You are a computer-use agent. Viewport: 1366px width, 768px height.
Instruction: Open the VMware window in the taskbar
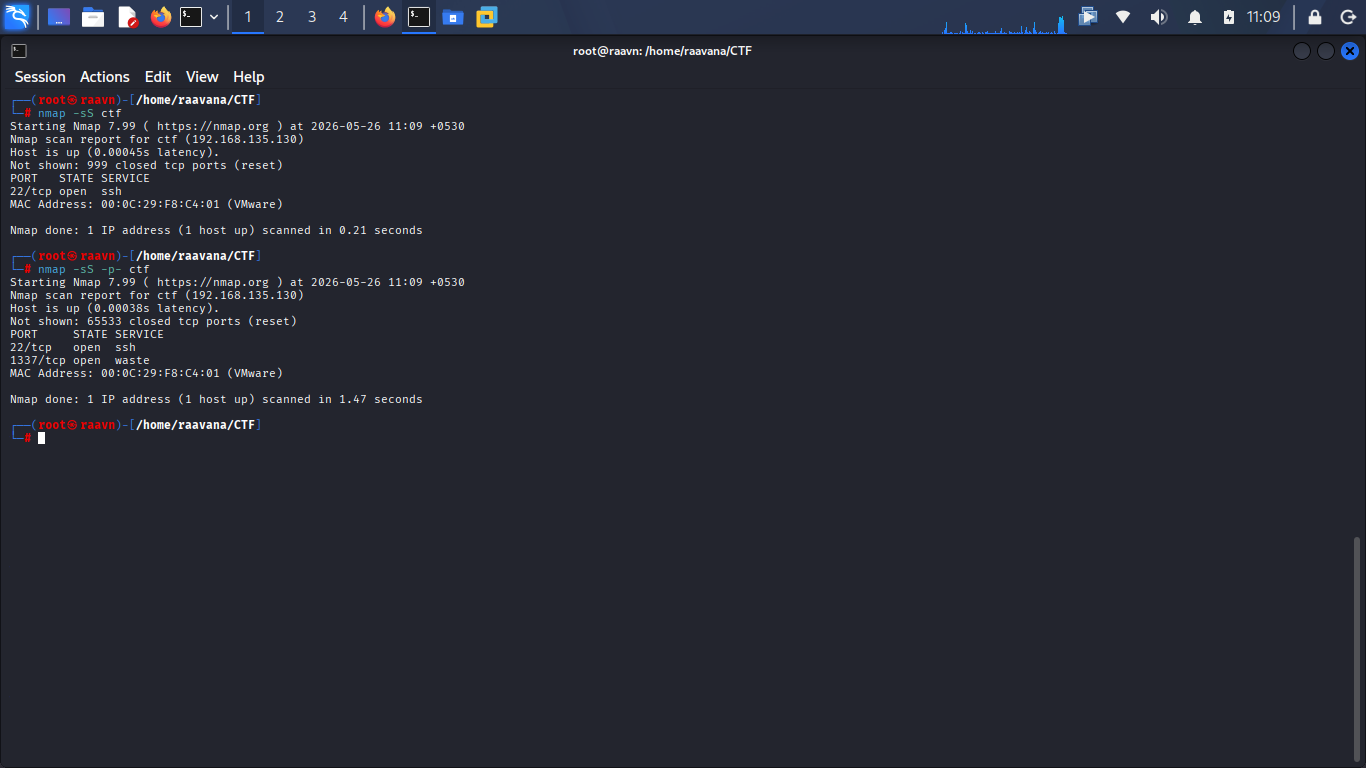click(x=487, y=17)
